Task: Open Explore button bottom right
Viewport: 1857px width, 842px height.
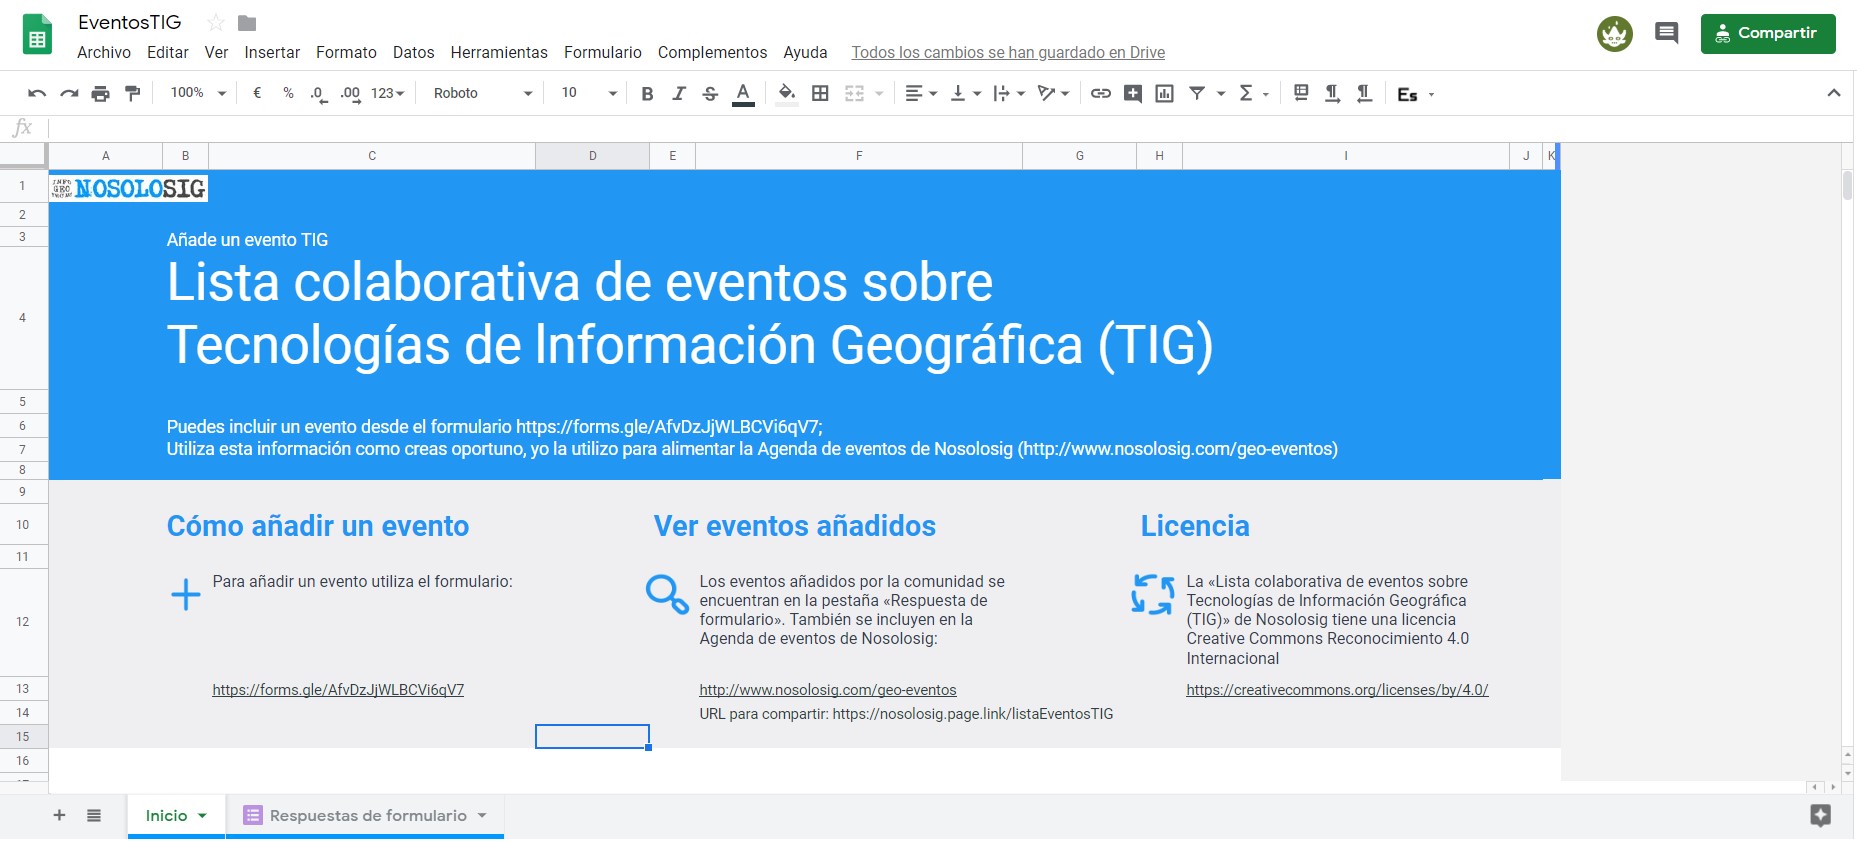Action: point(1820,815)
